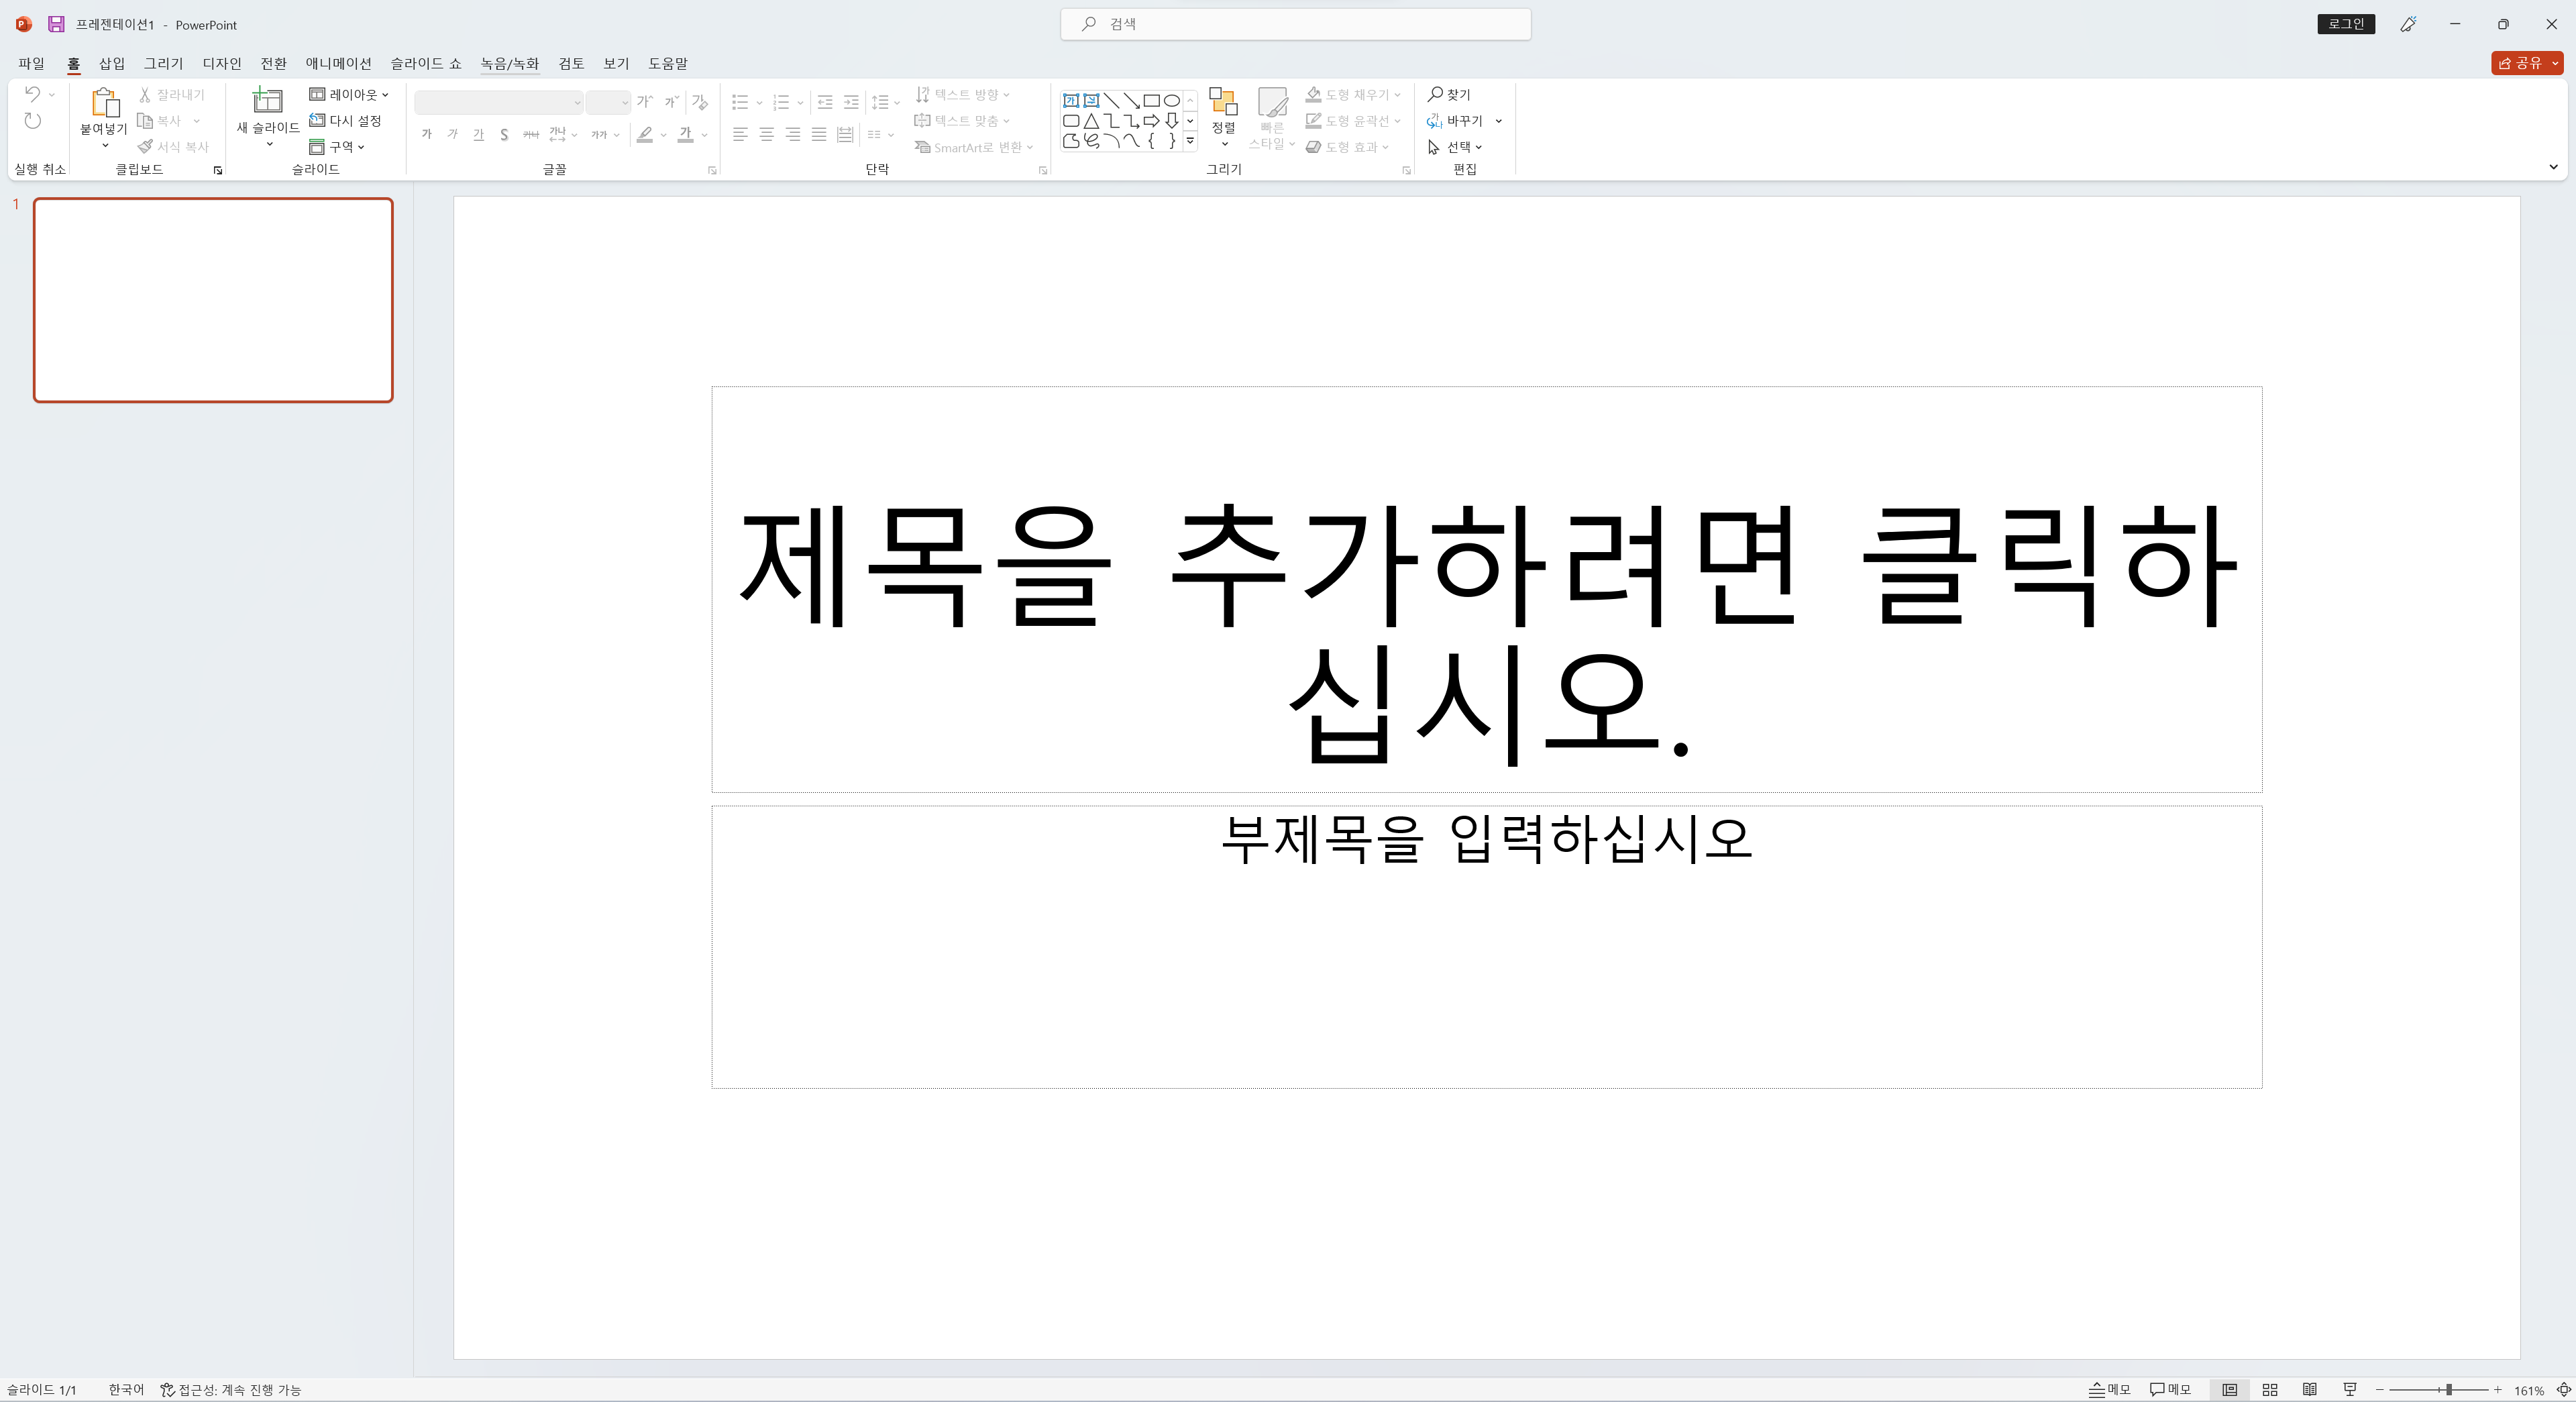
Task: Open the Insert (삽입) tab
Action: tap(112, 63)
